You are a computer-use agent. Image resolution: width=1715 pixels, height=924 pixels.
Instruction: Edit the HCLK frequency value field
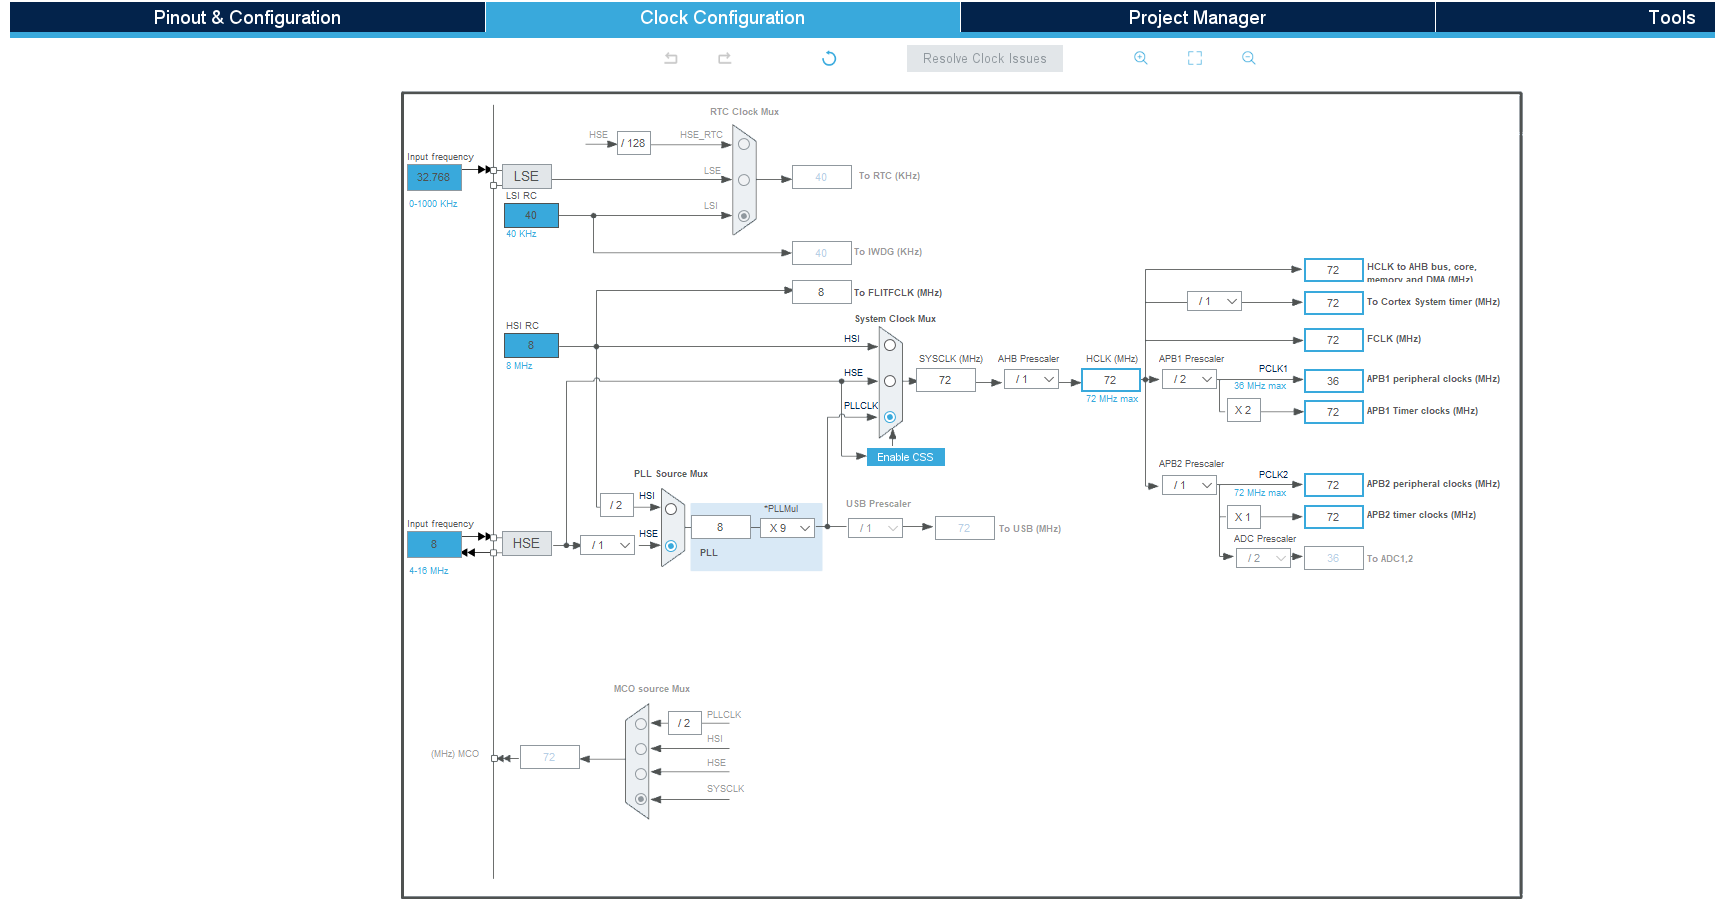click(x=1110, y=379)
